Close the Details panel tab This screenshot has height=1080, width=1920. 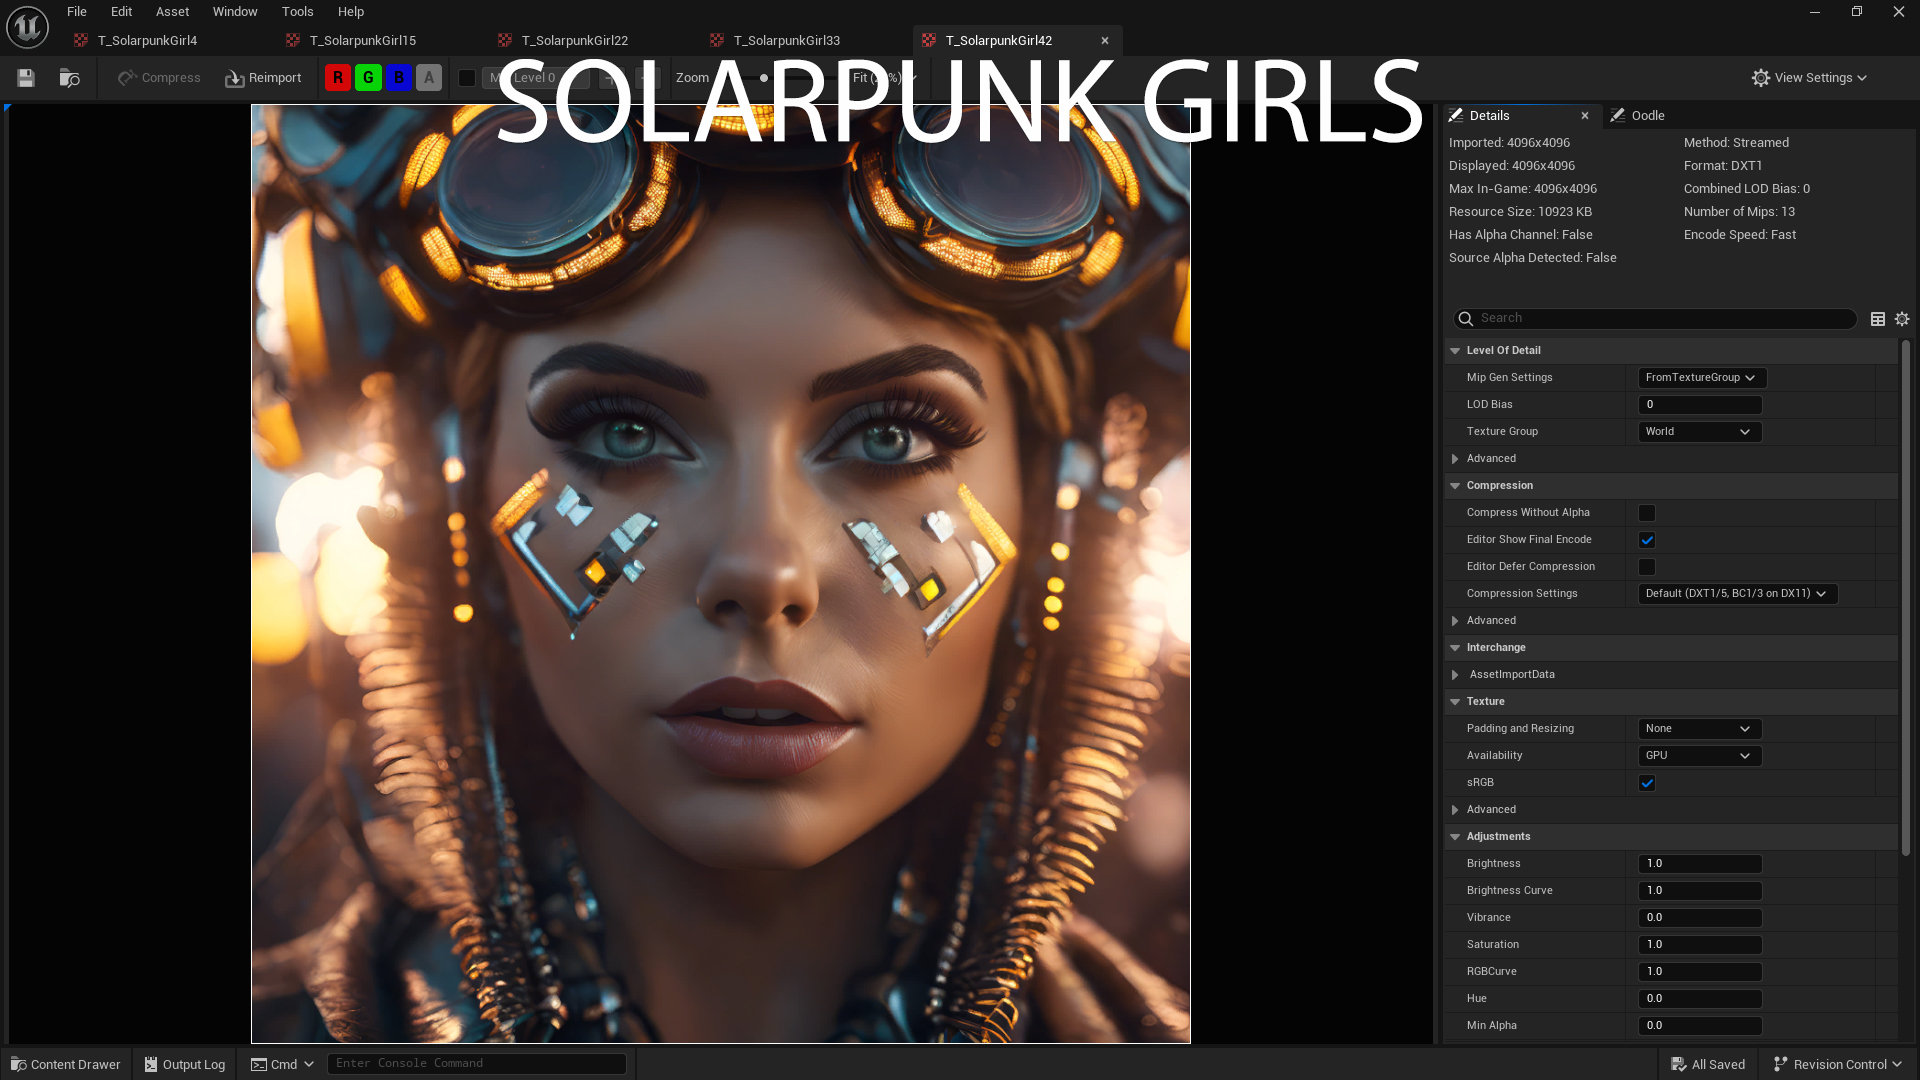(x=1585, y=116)
